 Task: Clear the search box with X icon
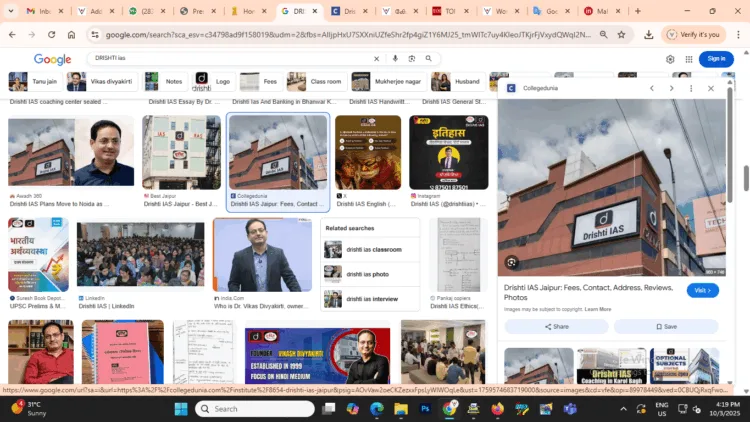tap(376, 59)
